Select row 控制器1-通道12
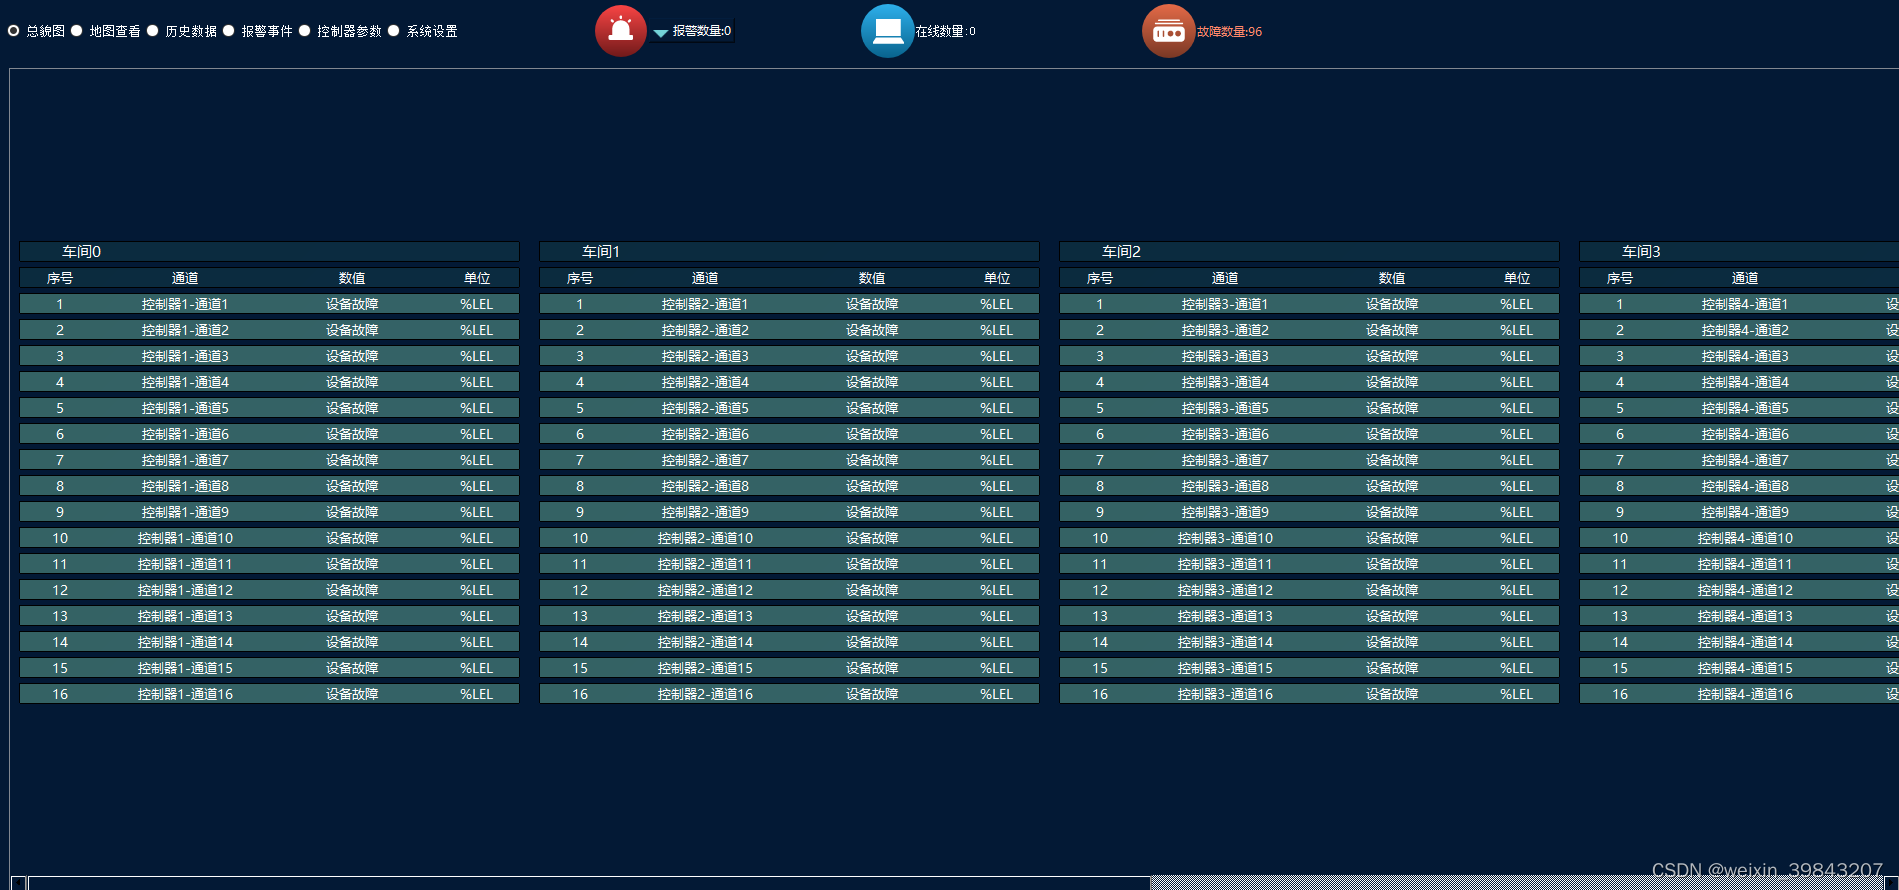Image resolution: width=1899 pixels, height=890 pixels. pos(269,590)
